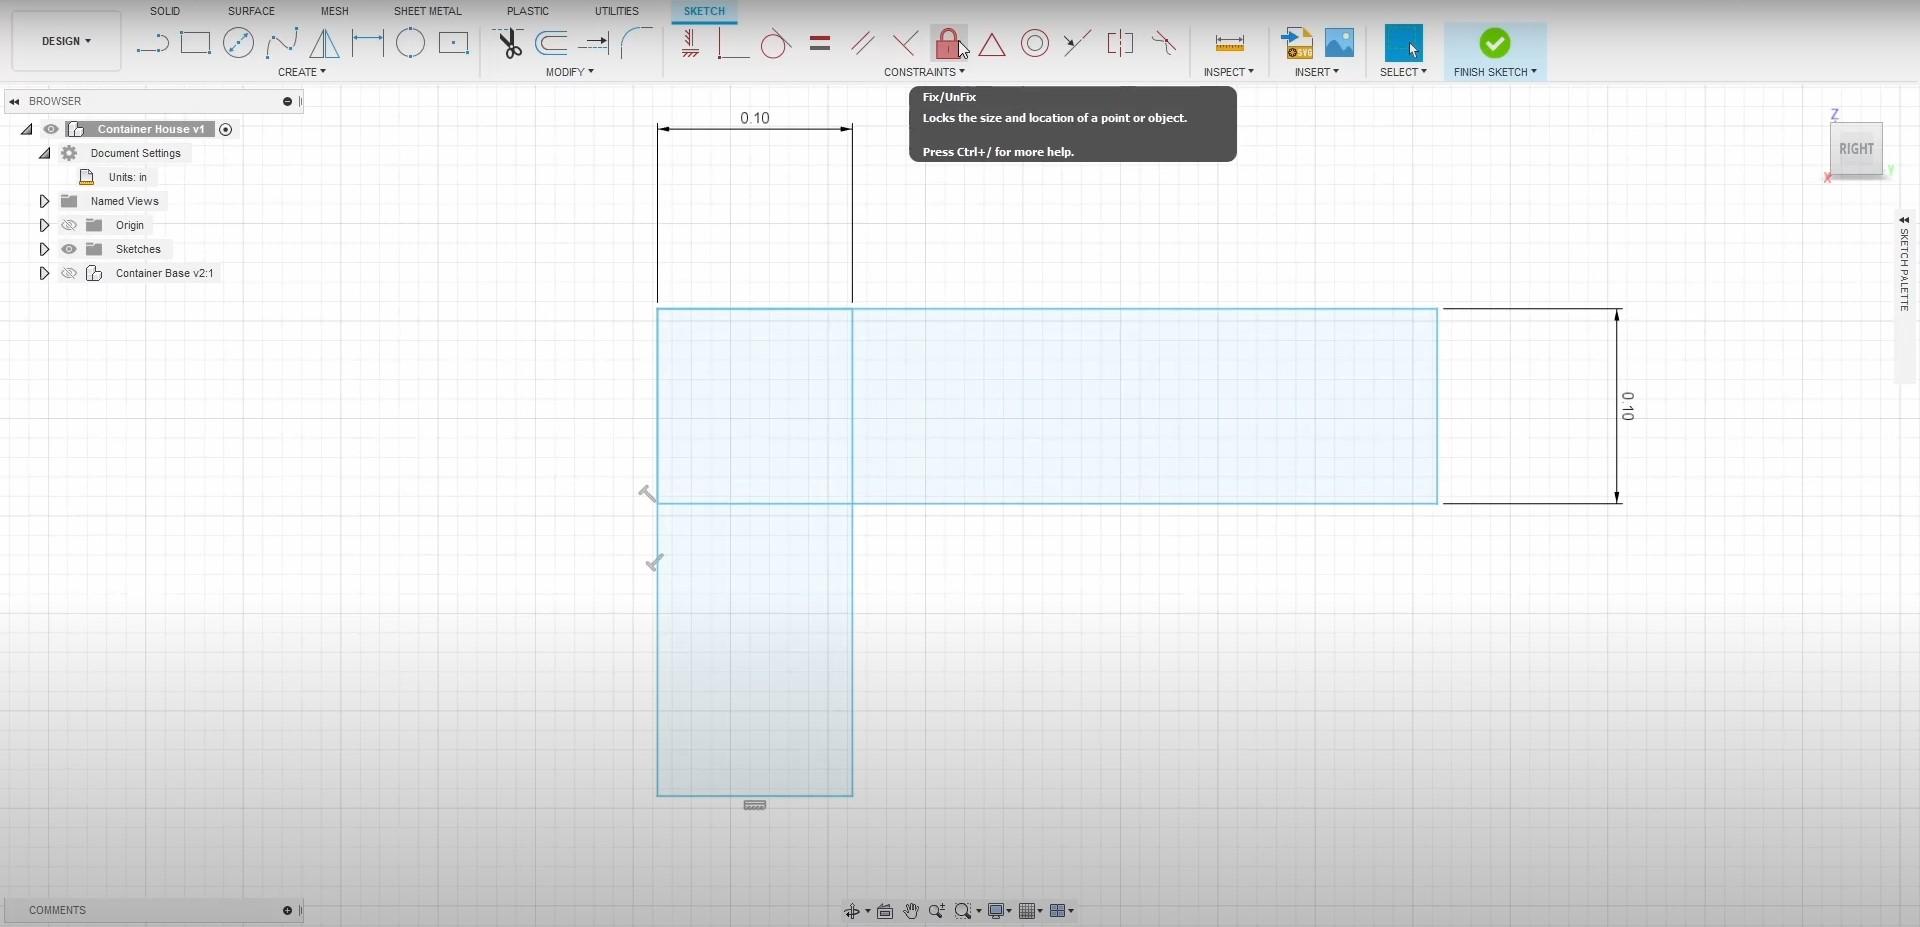The width and height of the screenshot is (1920, 927).
Task: Choose the Extend tool
Action: pyautogui.click(x=594, y=43)
